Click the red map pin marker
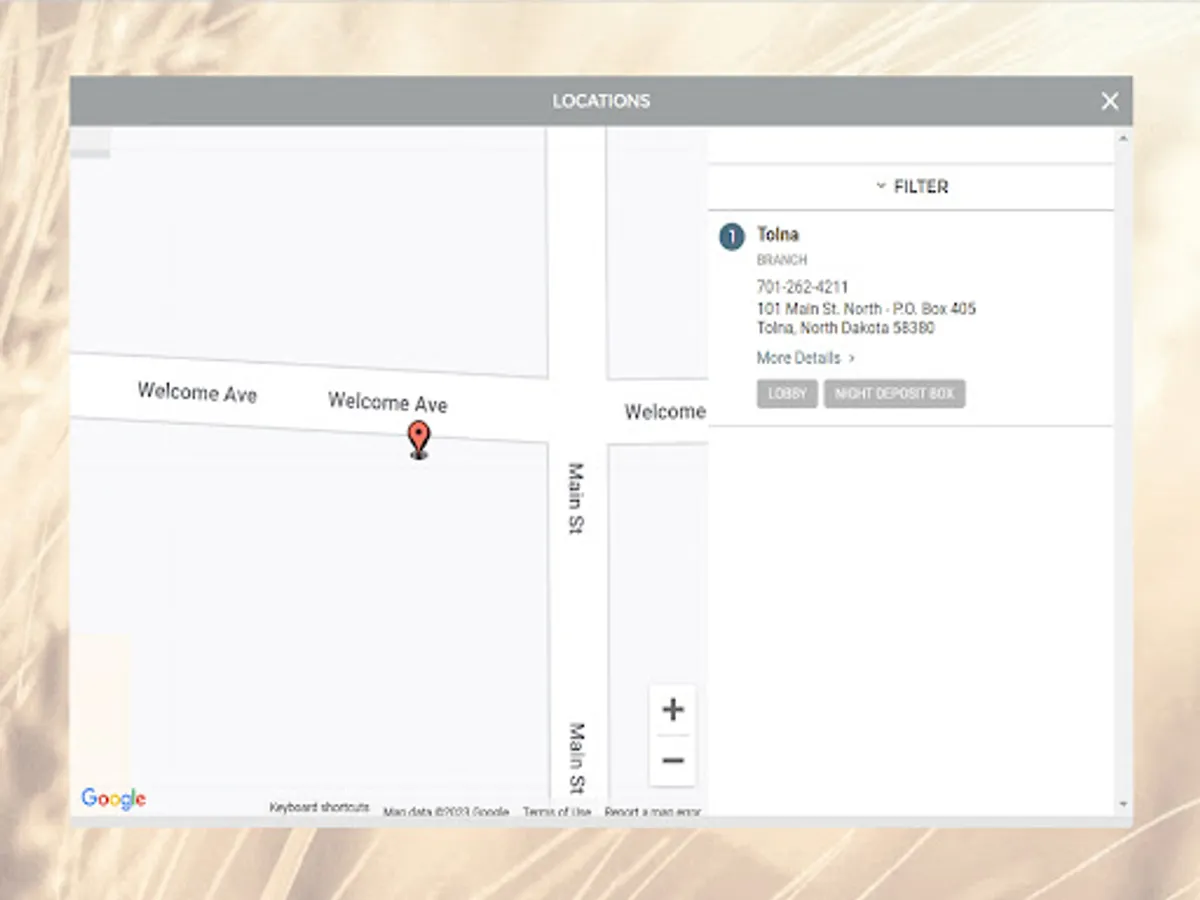 (418, 440)
